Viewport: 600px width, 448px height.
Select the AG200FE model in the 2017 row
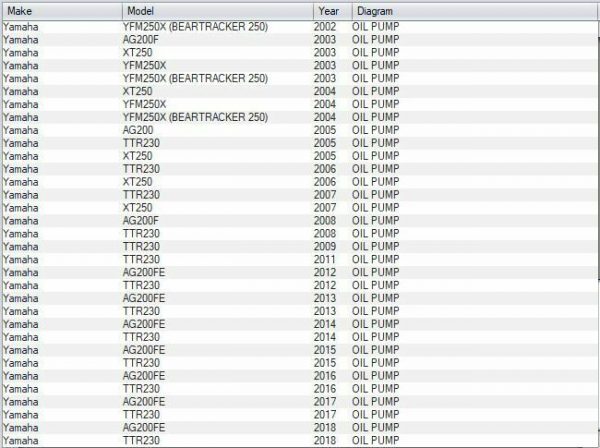144,402
